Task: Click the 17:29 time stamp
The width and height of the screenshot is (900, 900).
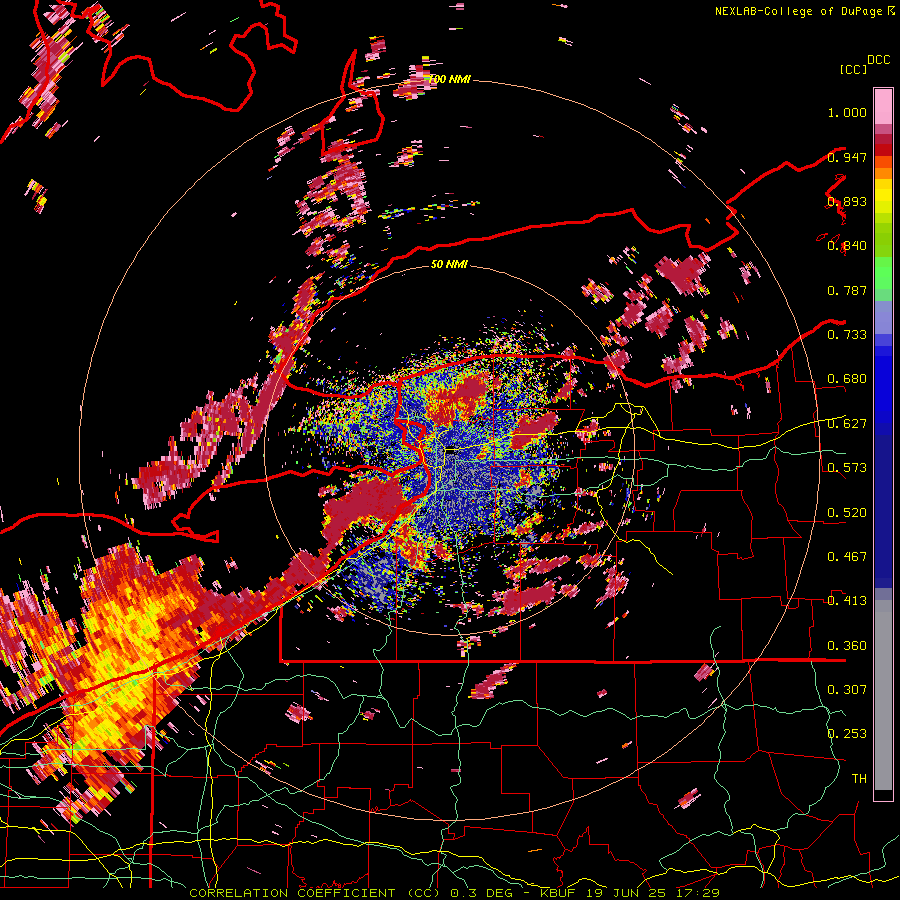Action: (x=697, y=893)
